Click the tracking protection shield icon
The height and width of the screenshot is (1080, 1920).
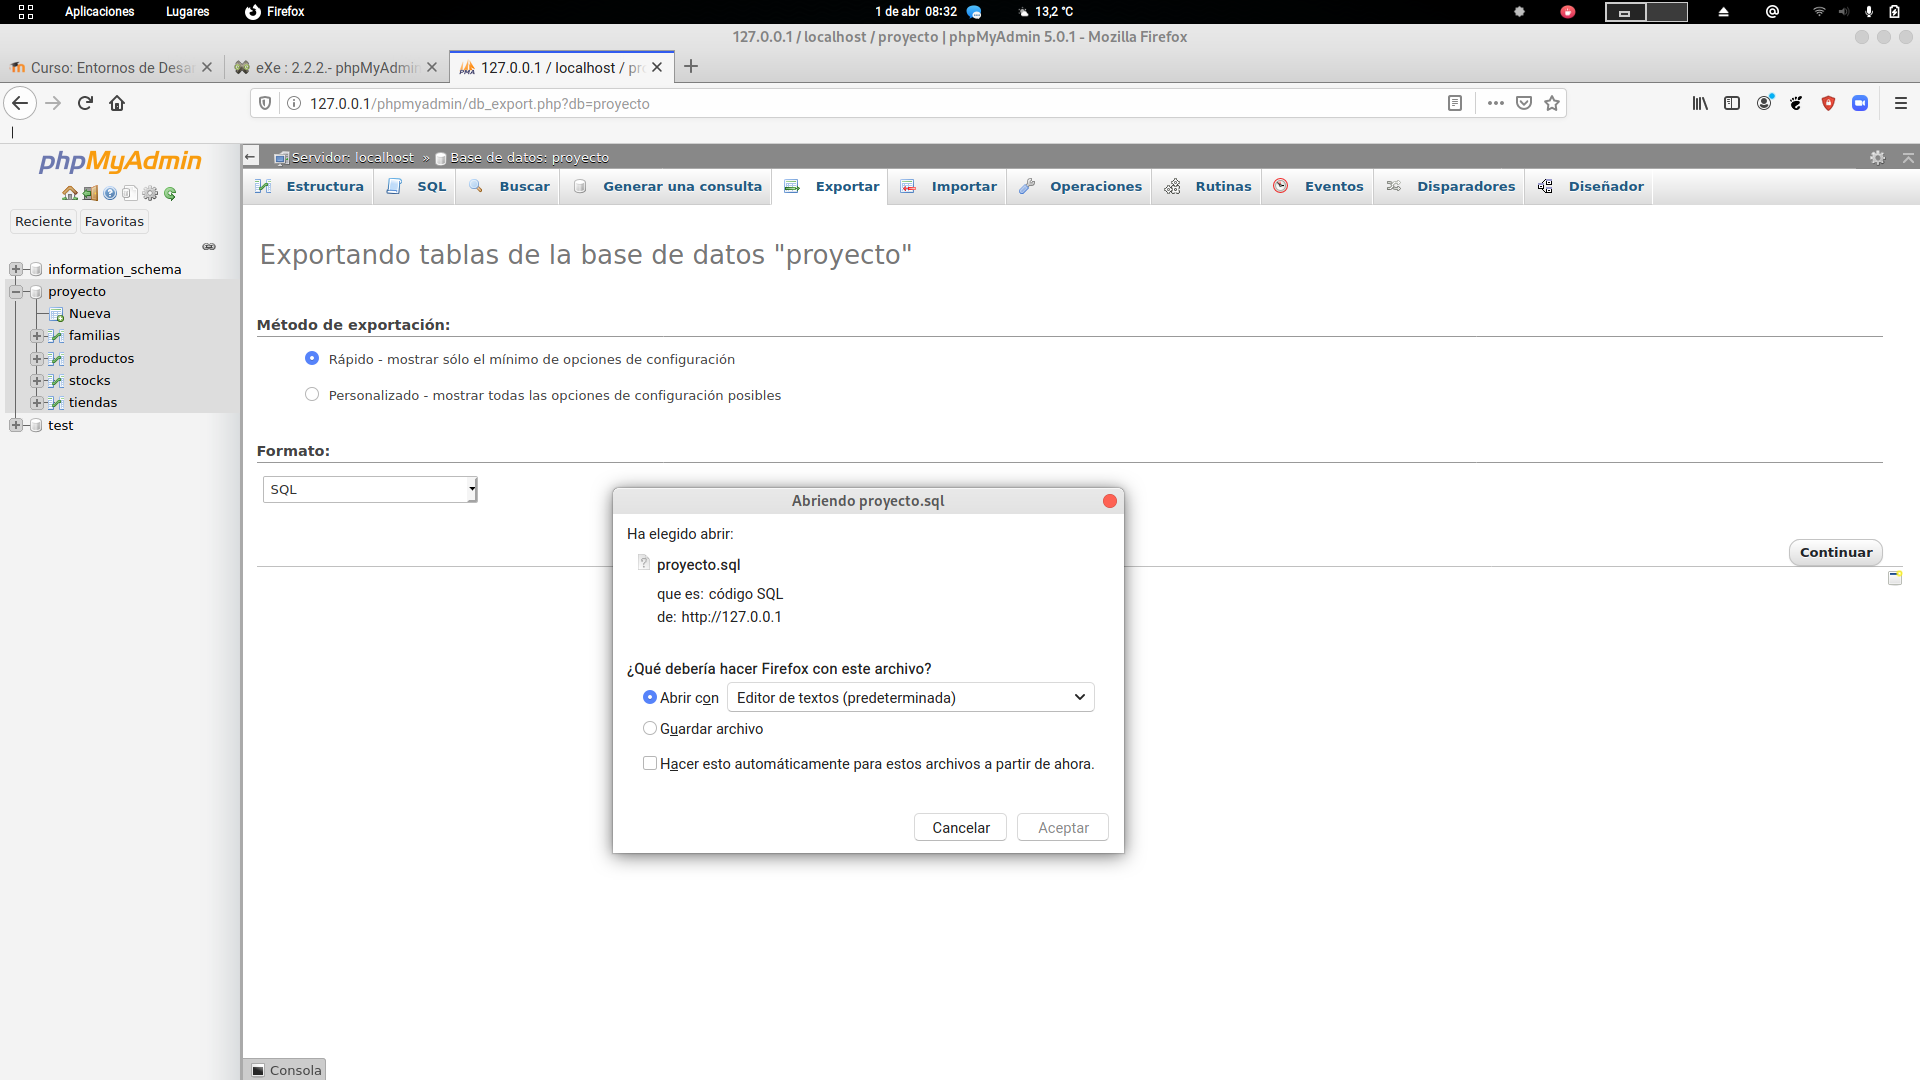[x=265, y=103]
